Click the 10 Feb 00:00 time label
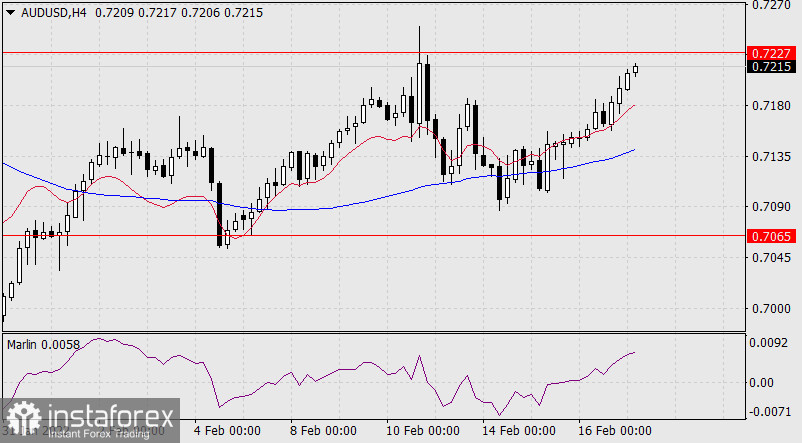This screenshot has height=443, width=802. [421, 431]
